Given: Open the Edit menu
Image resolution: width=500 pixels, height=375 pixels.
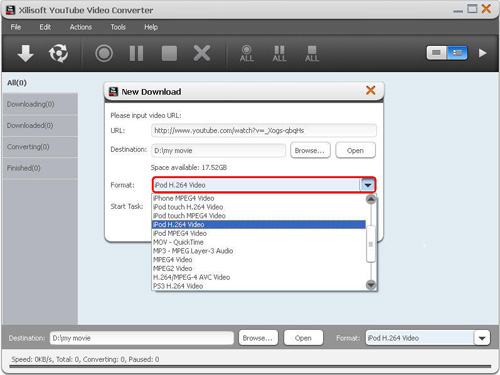Looking at the screenshot, I should tap(45, 27).
